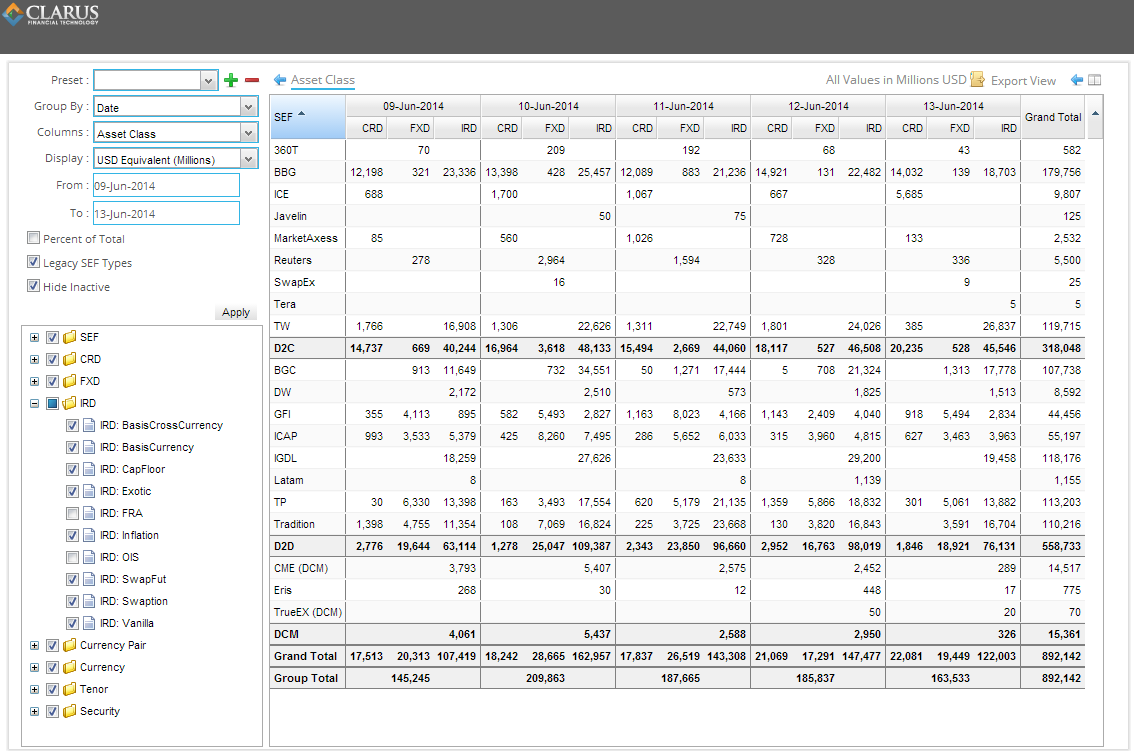Image resolution: width=1134 pixels, height=751 pixels.
Task: Click the ICAP row label
Action: [286, 436]
